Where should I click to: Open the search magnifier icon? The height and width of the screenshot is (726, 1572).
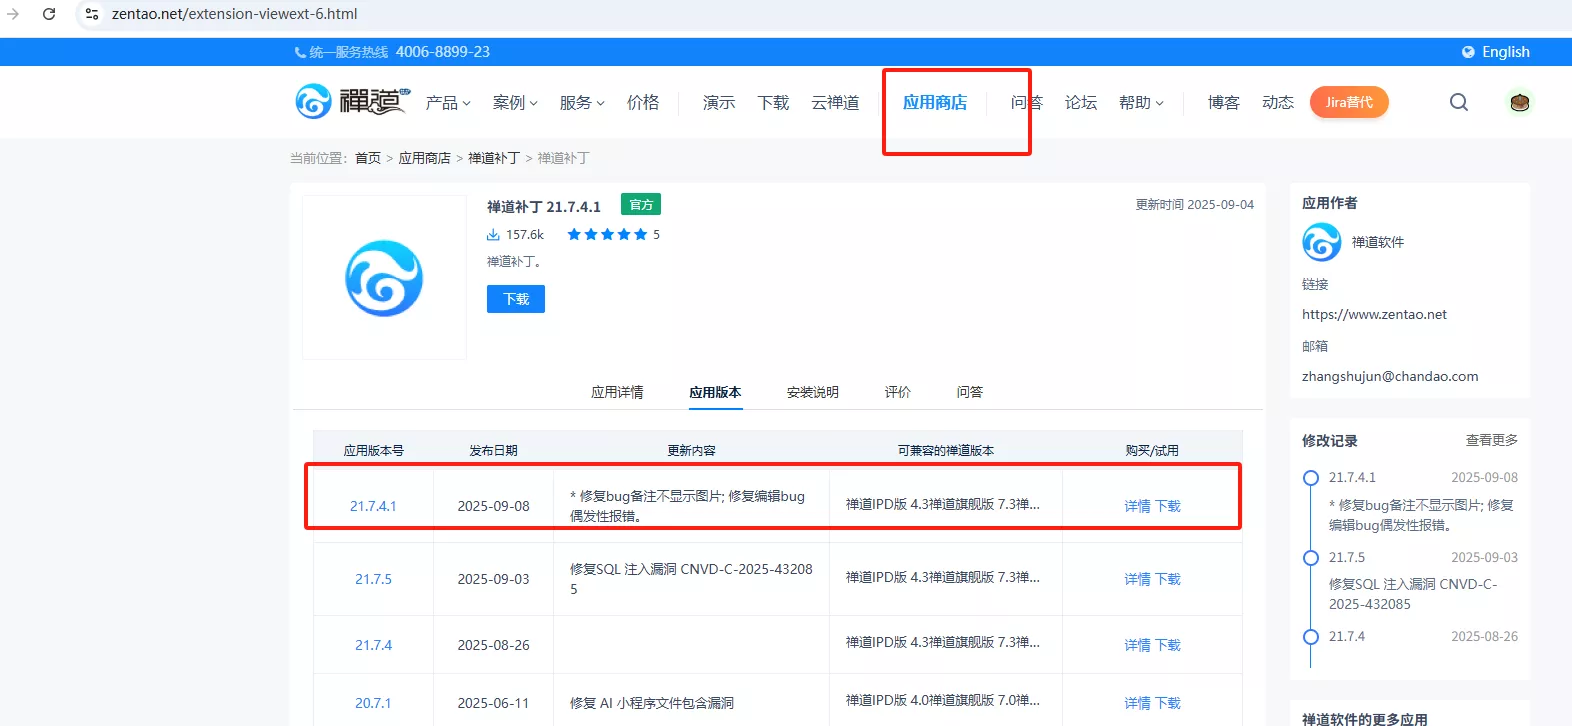point(1459,102)
